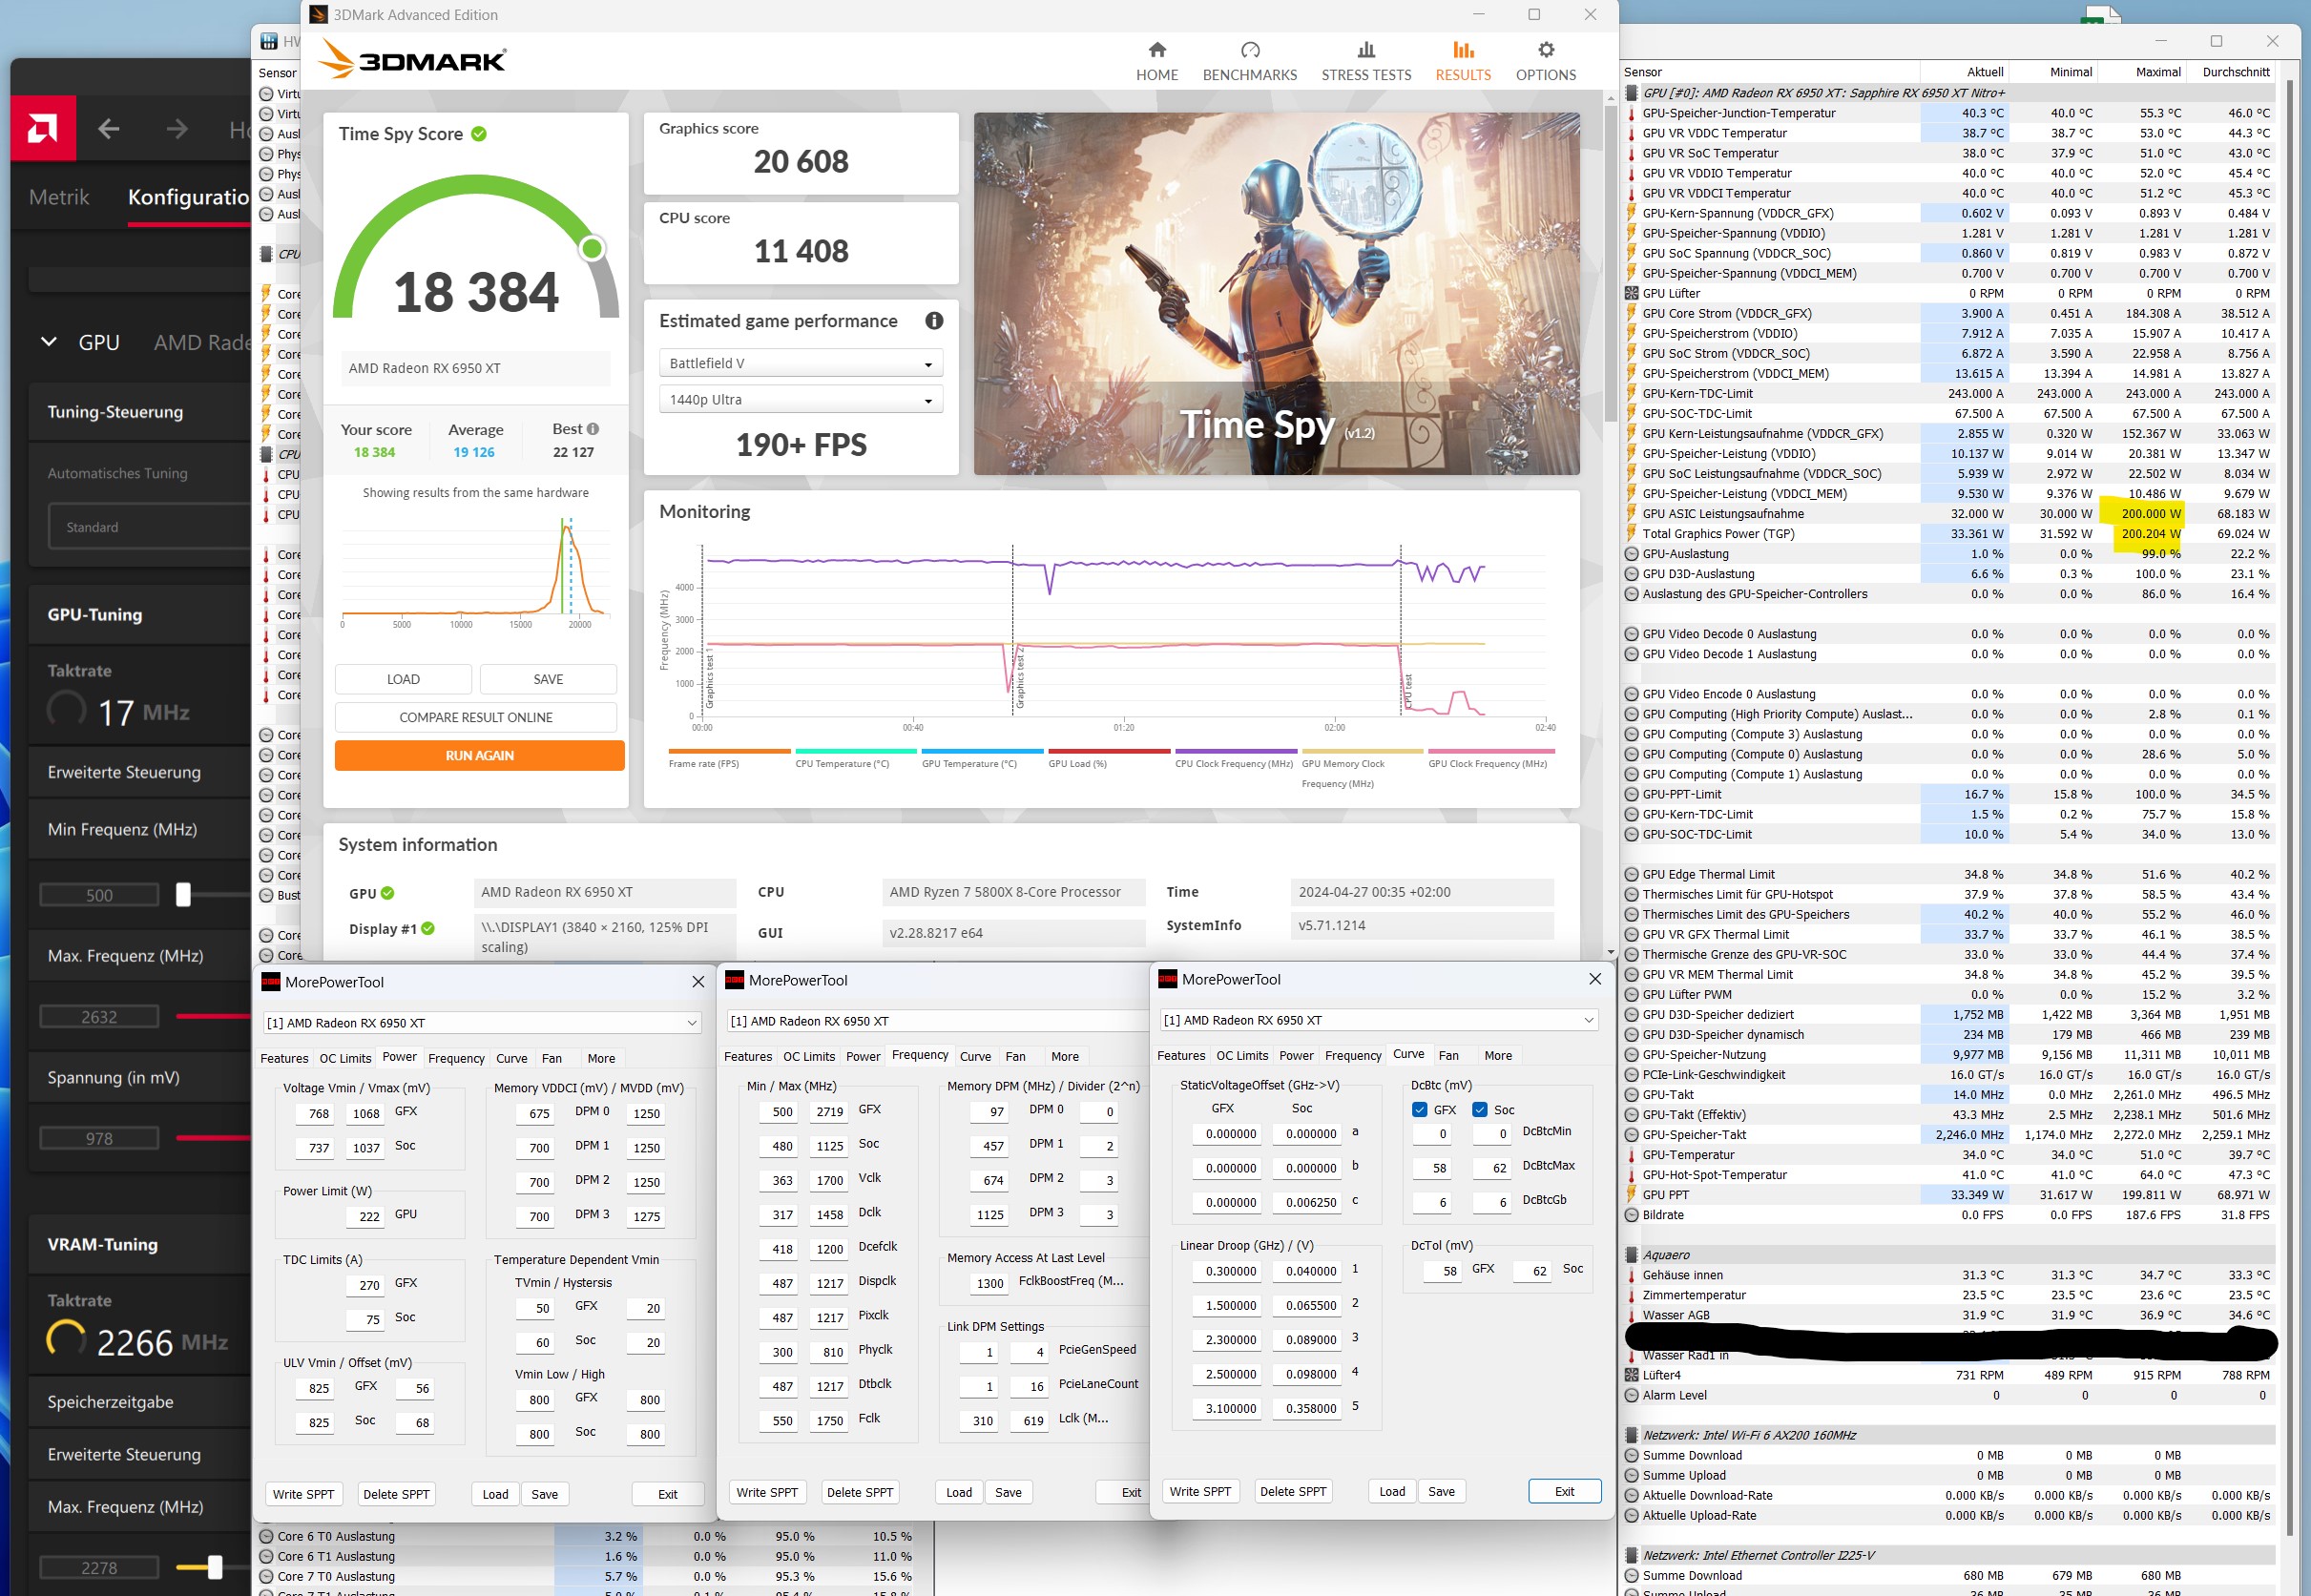
Task: Open the Battlefield V game dropdown
Action: coord(801,363)
